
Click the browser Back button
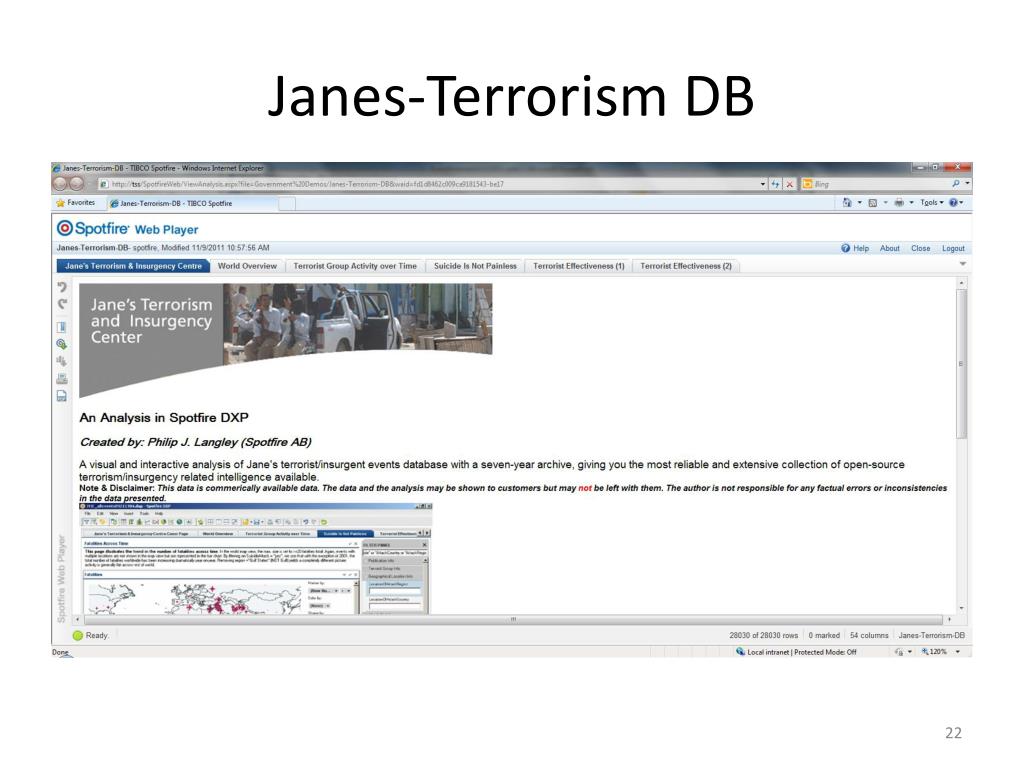click(60, 184)
